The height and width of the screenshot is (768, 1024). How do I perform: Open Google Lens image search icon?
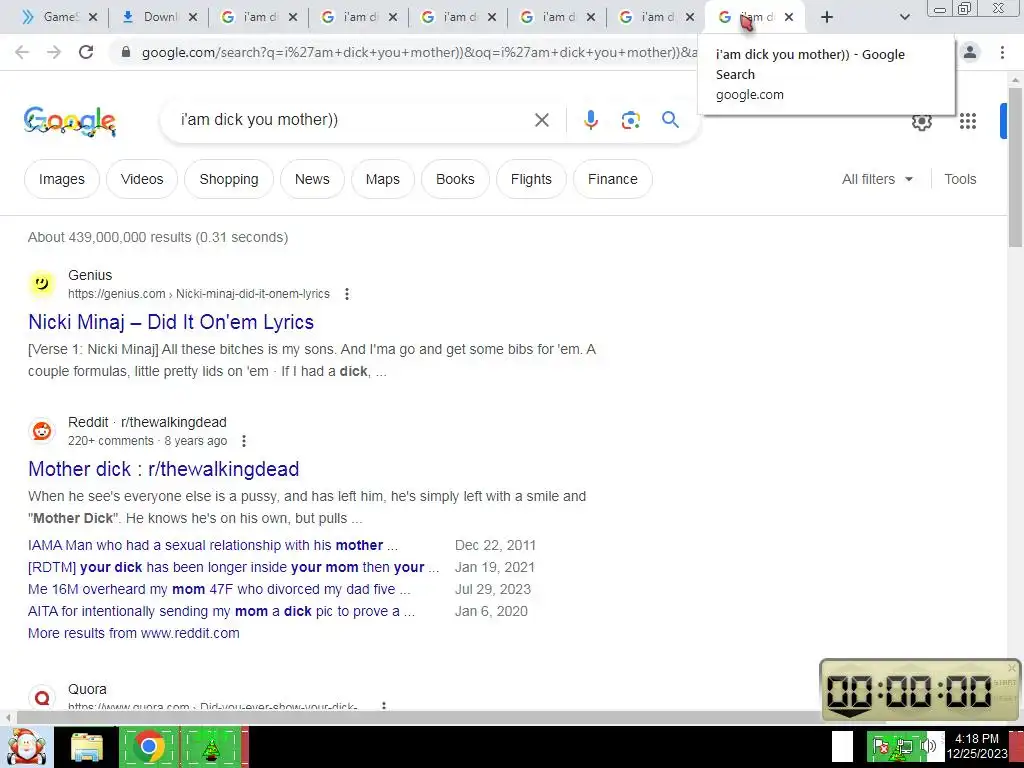click(x=630, y=120)
